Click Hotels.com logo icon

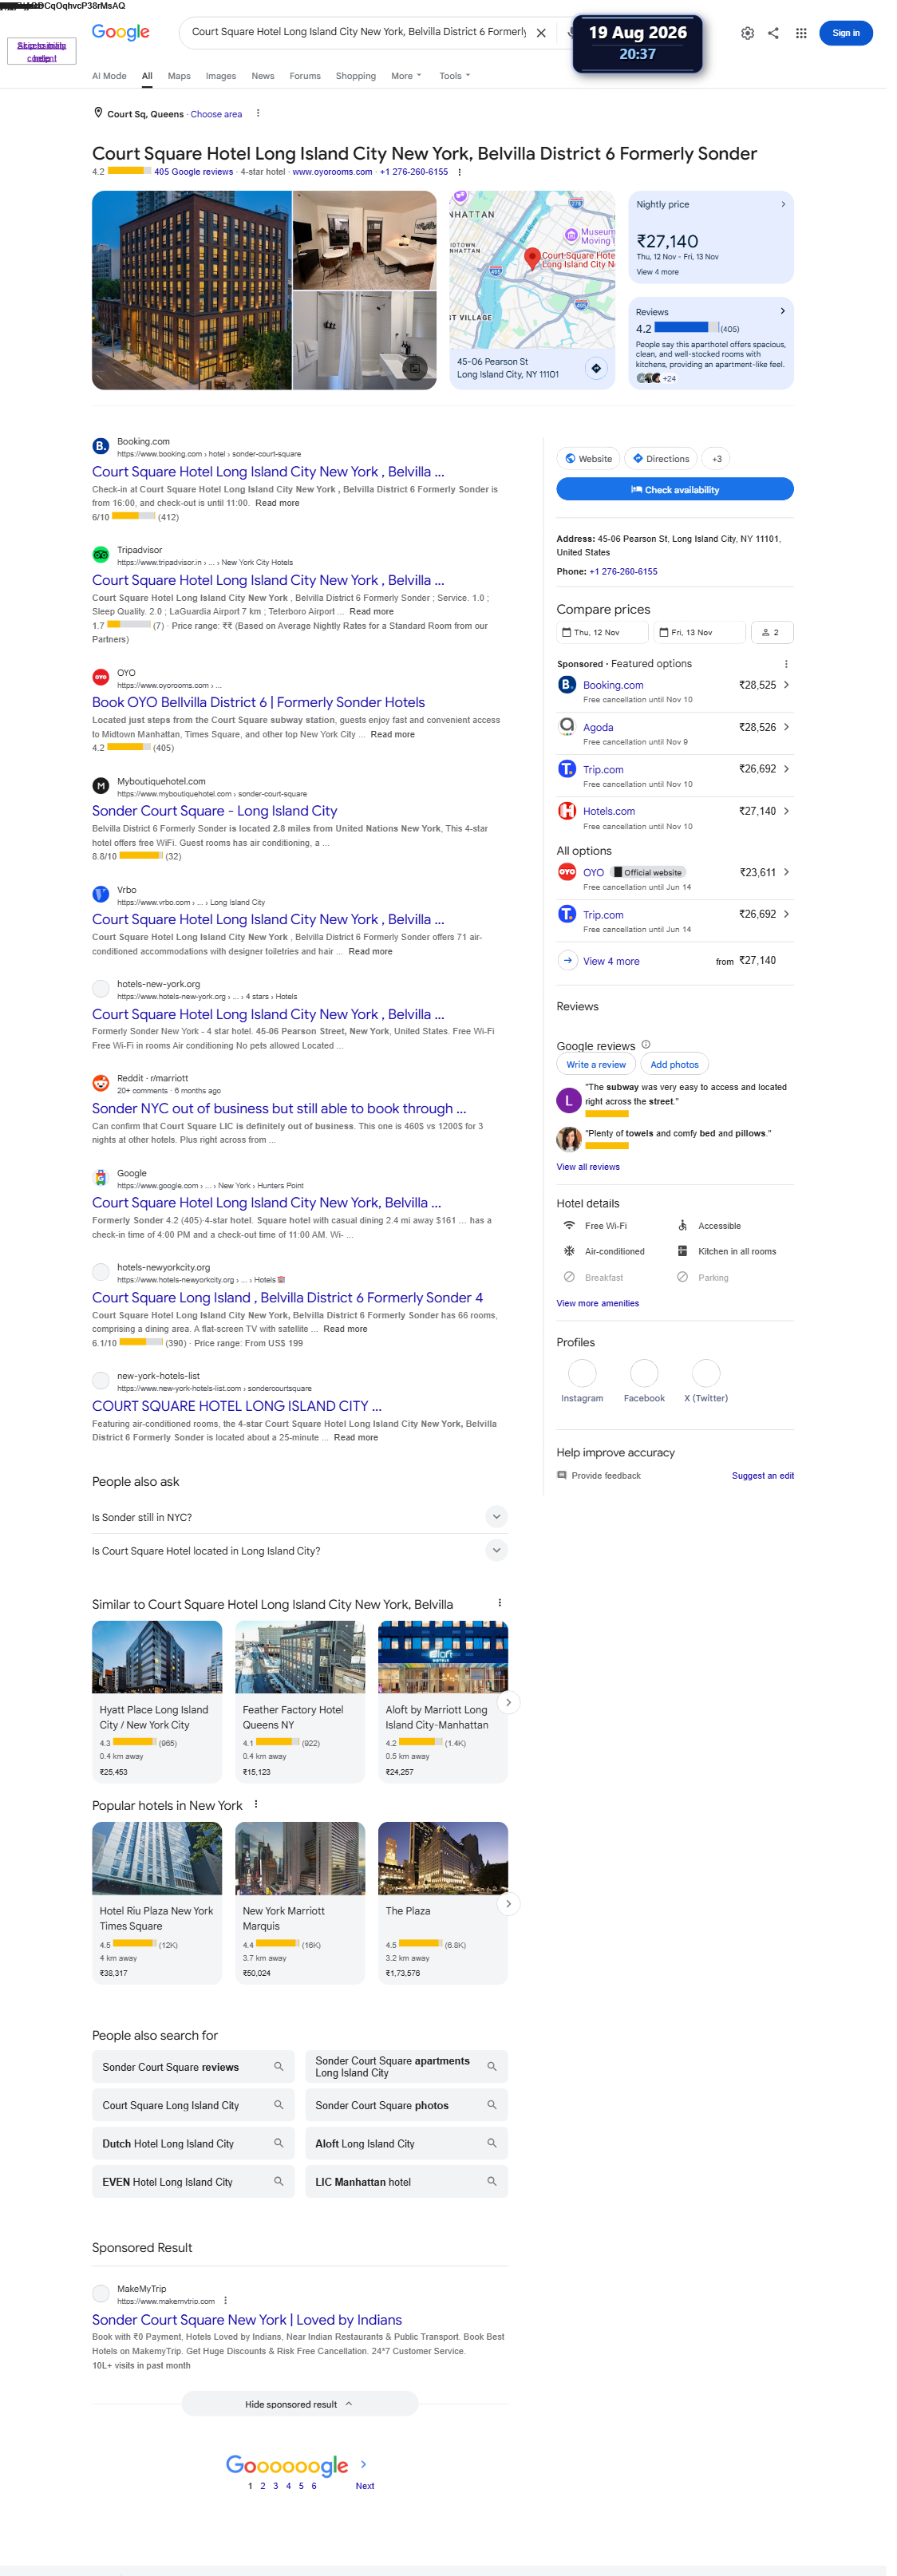coord(567,811)
